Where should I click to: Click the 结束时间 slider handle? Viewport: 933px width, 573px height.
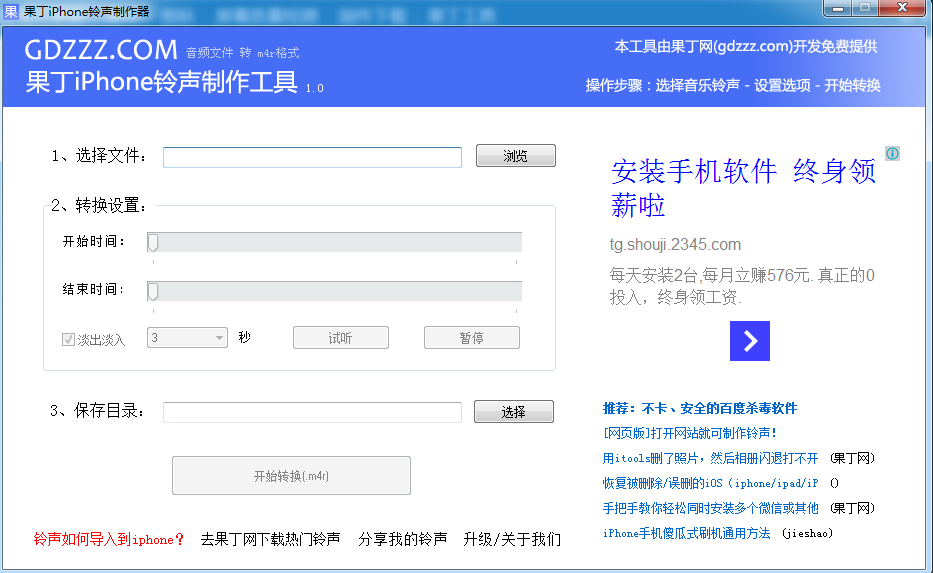point(153,291)
